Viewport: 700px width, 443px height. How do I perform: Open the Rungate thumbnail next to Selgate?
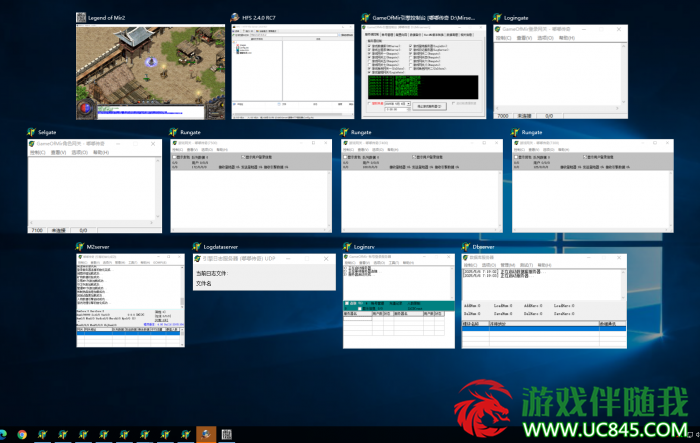coord(251,186)
